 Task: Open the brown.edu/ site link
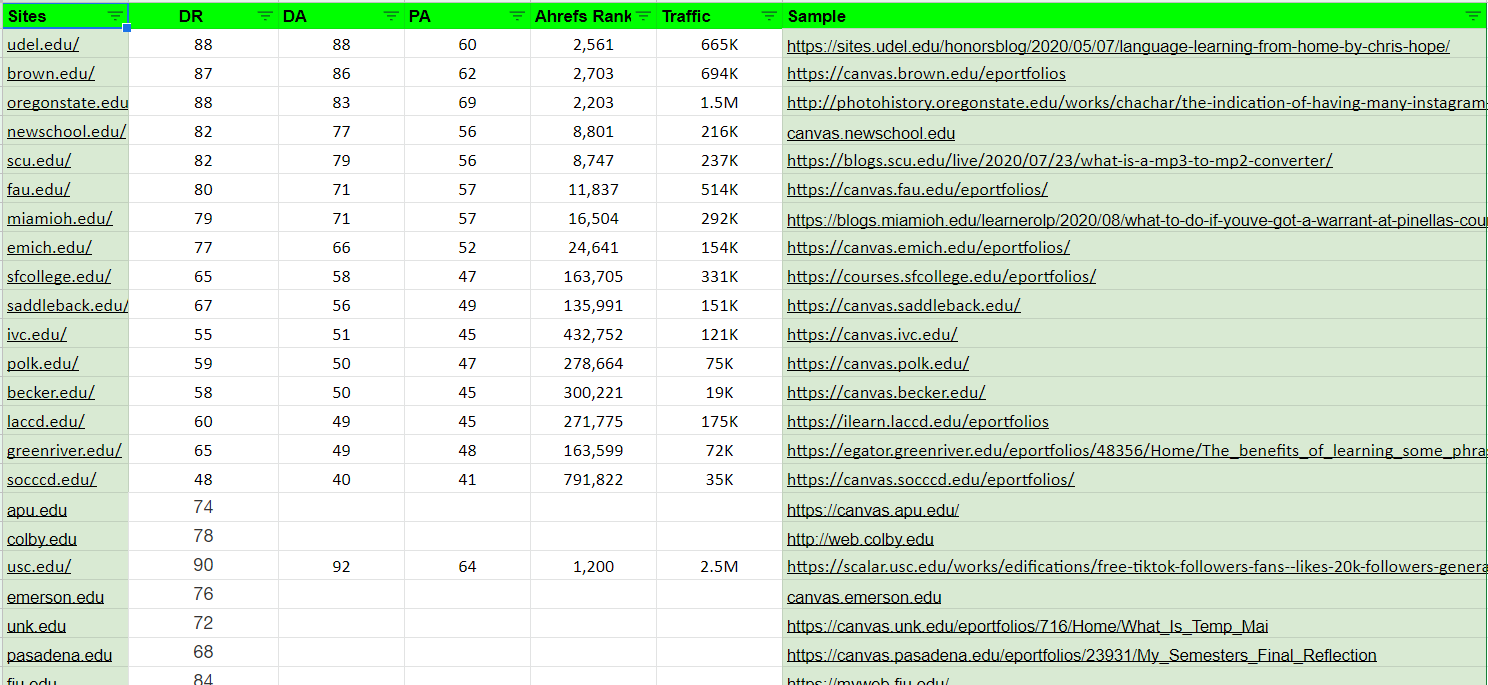(51, 74)
